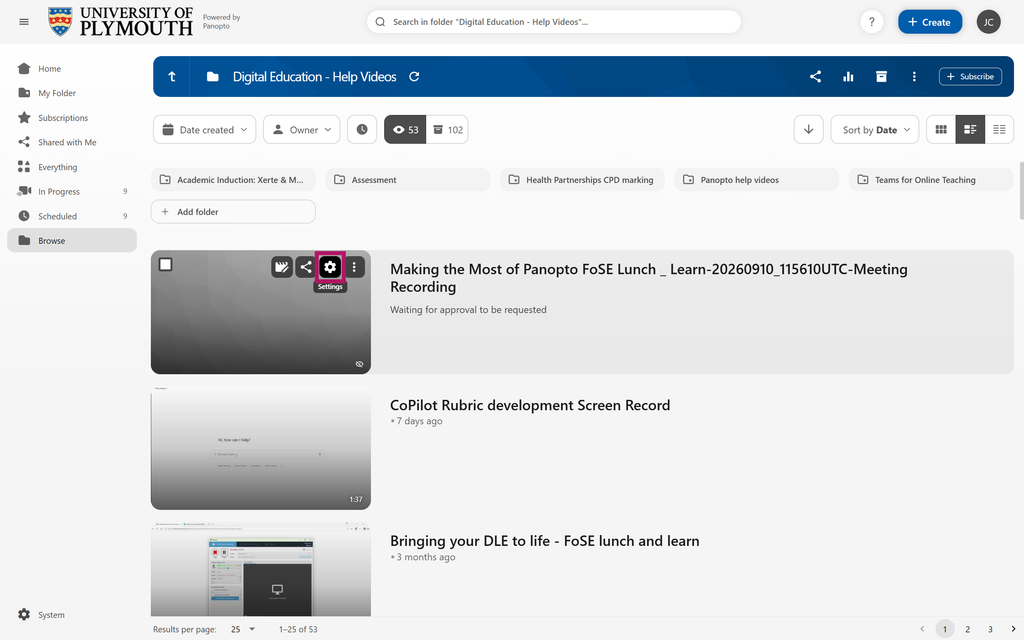Show the 102 archived videos
Viewport: 1024px width, 640px height.
(x=447, y=129)
